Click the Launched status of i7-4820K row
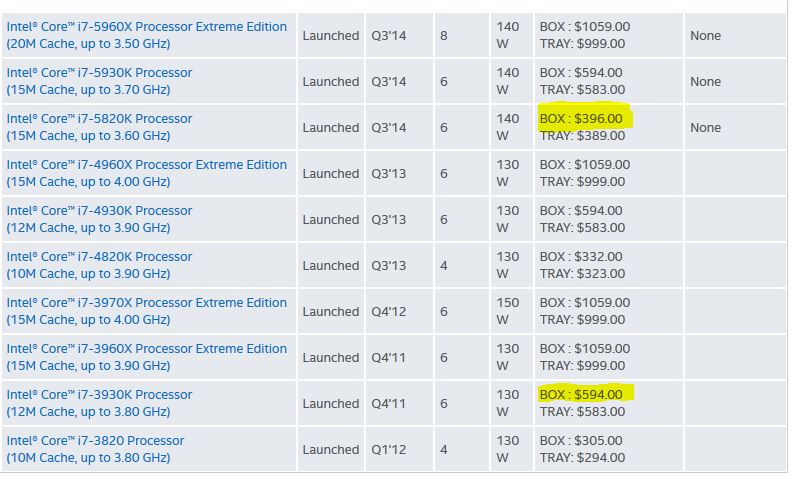The width and height of the screenshot is (792, 477). [x=330, y=266]
